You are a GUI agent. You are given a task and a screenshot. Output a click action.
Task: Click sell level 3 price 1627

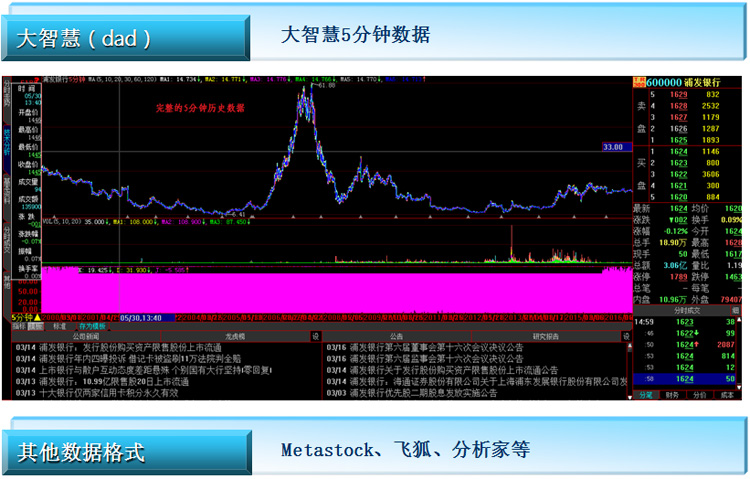click(678, 117)
